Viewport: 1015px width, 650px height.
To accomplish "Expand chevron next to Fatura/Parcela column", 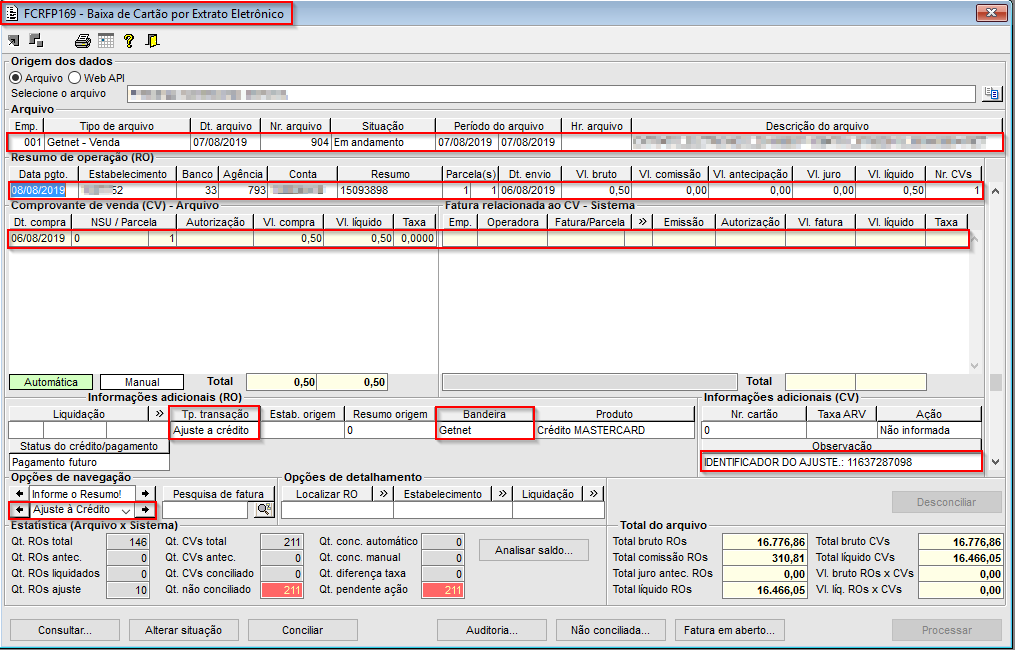I will 642,222.
